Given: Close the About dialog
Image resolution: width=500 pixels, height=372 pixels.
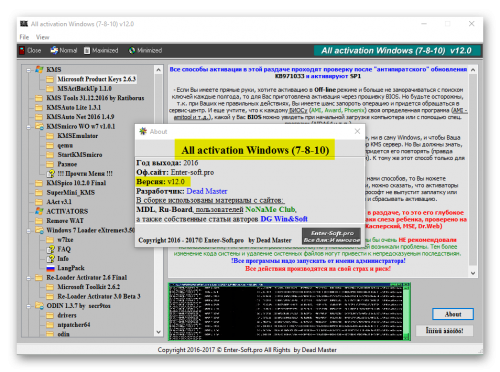Looking at the screenshot, I should [357, 131].
